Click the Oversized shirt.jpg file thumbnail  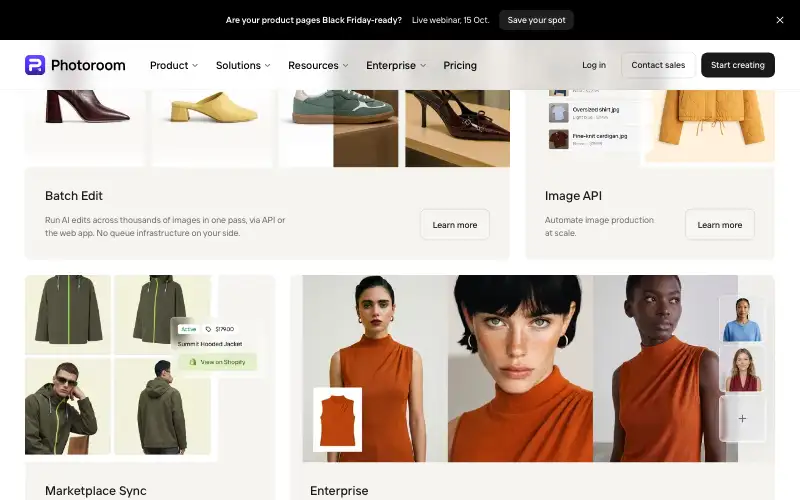point(559,112)
